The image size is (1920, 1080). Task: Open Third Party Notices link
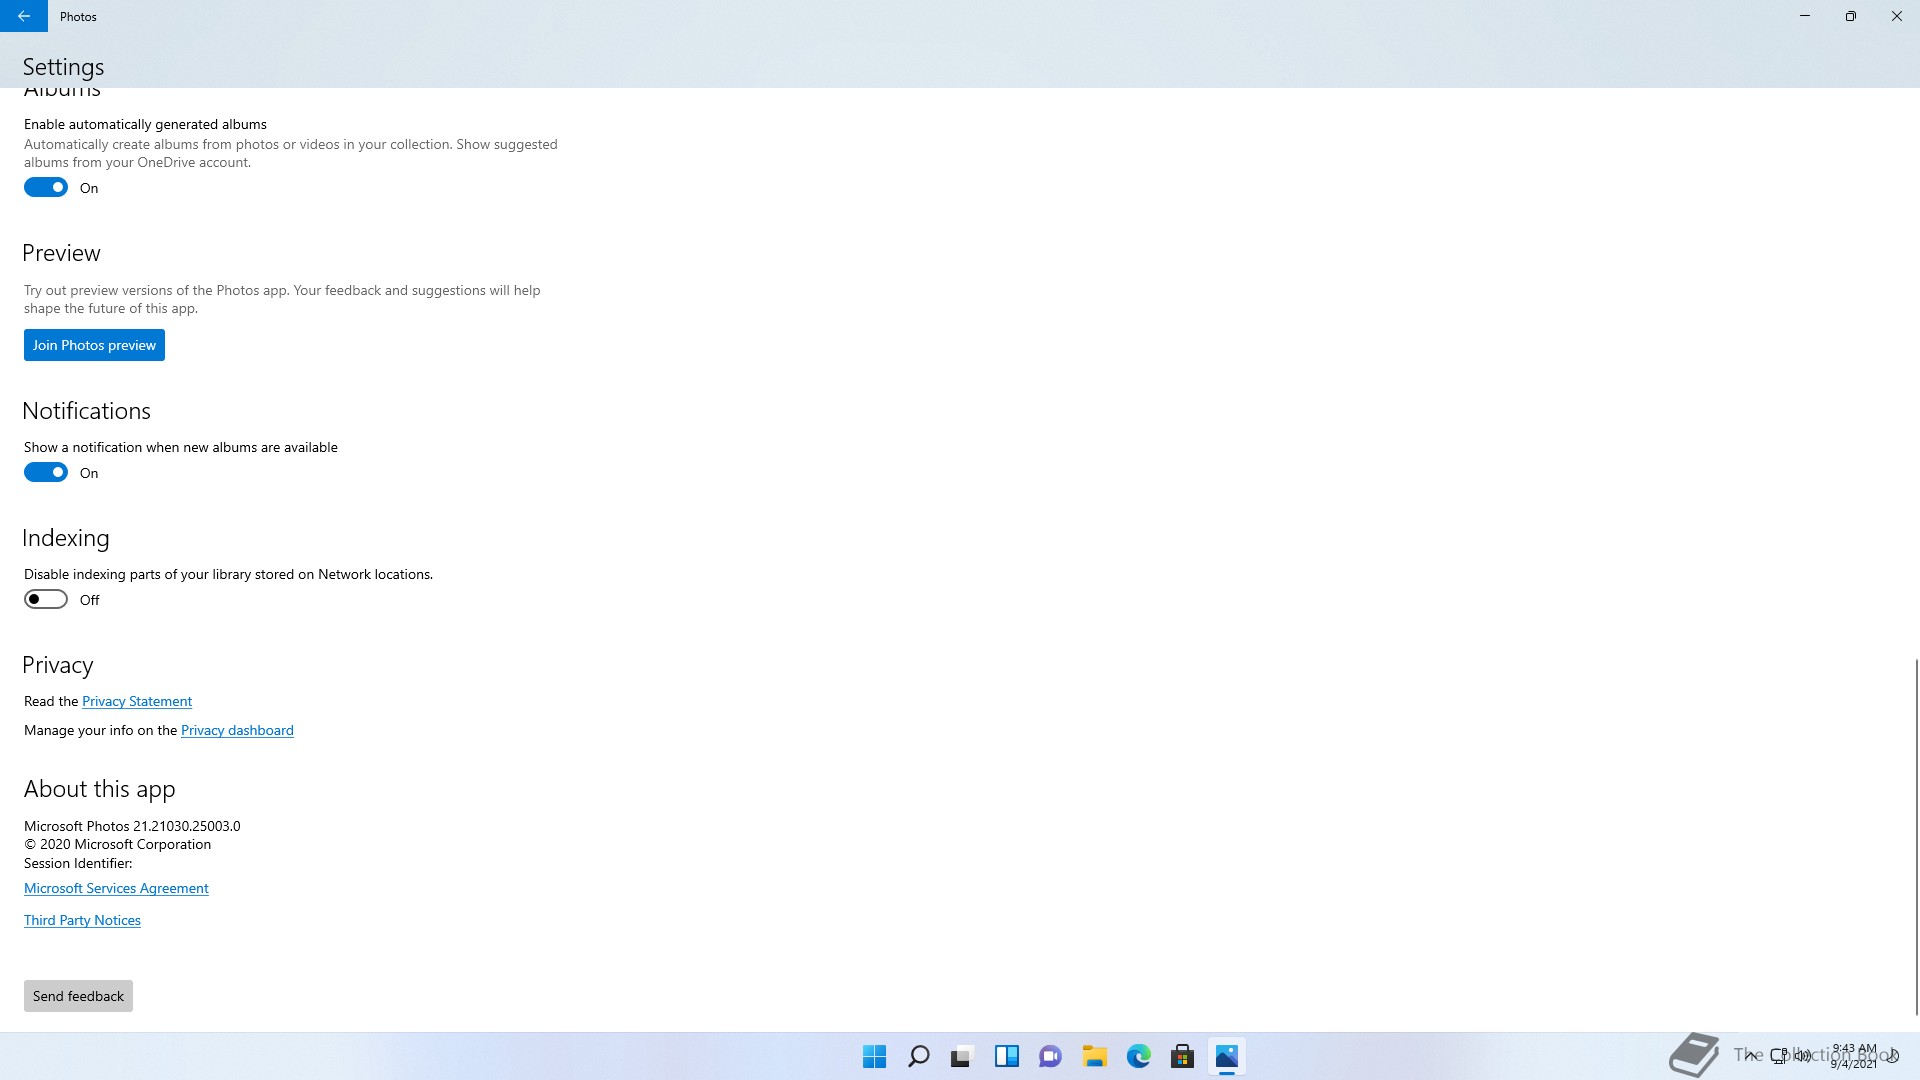pos(82,920)
